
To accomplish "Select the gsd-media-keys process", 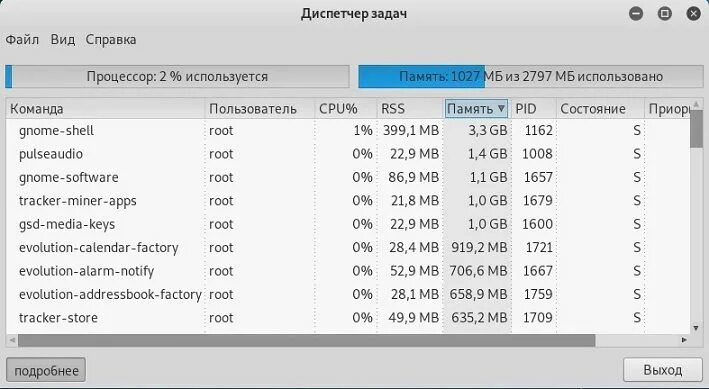I will pyautogui.click(x=348, y=224).
